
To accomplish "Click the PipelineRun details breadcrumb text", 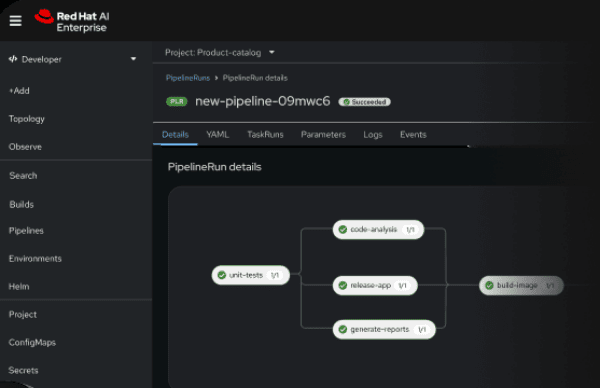I will [x=255, y=78].
